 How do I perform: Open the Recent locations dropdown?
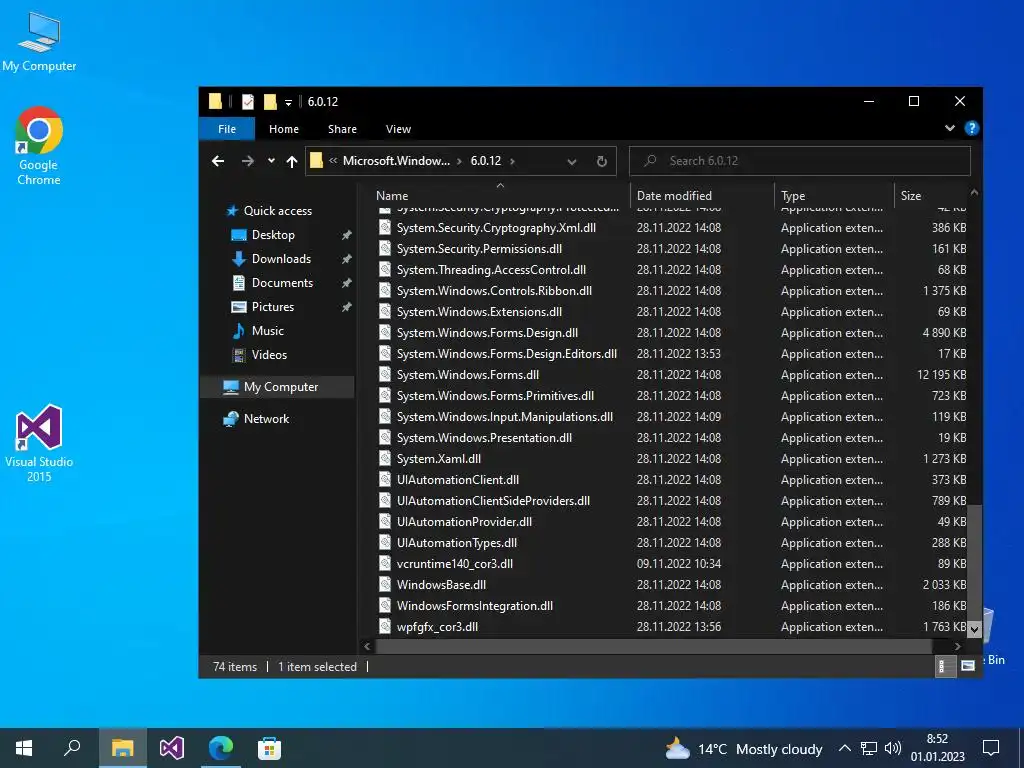coord(271,161)
